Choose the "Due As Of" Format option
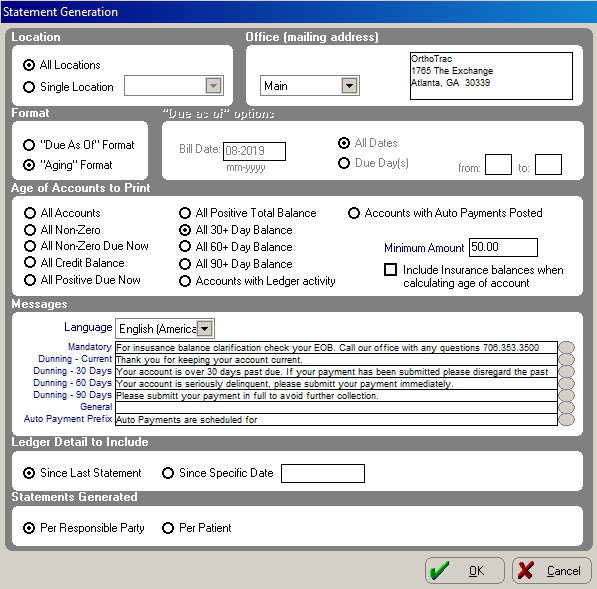This screenshot has width=597, height=589. tap(29, 145)
